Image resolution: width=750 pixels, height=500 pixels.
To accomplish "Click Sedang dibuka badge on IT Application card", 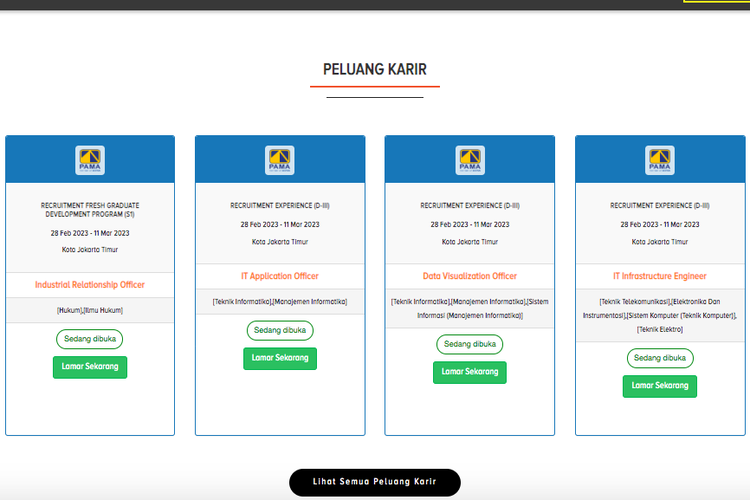I will click(280, 330).
